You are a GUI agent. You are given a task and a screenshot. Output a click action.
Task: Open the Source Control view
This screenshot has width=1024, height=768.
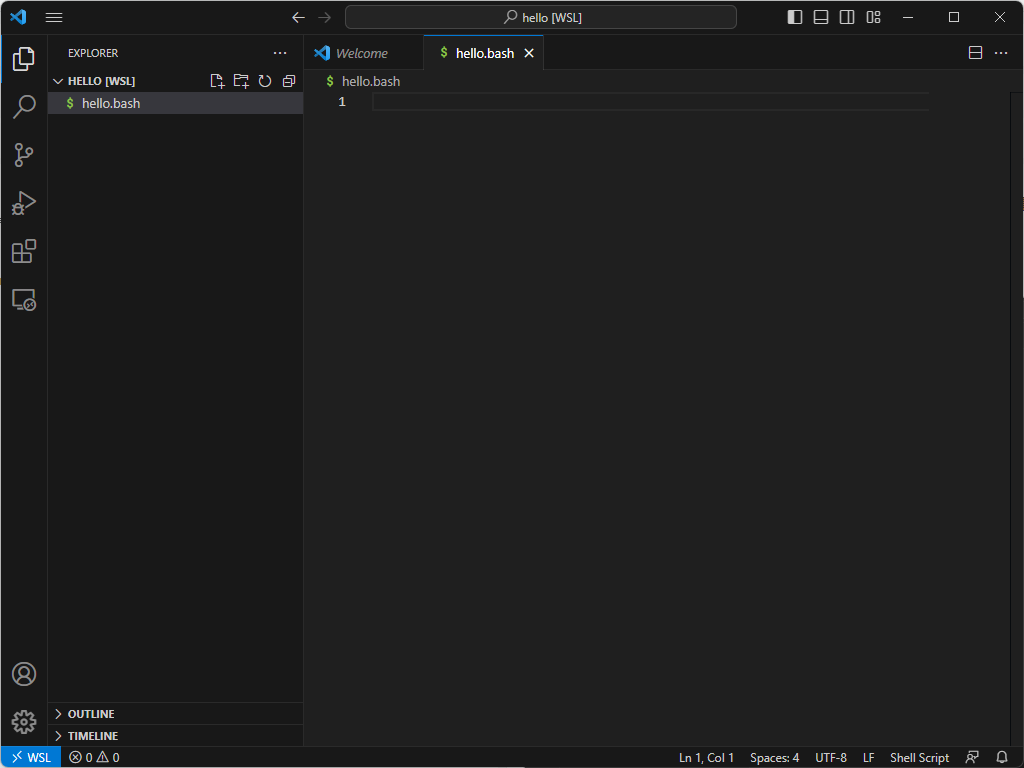pyautogui.click(x=24, y=155)
